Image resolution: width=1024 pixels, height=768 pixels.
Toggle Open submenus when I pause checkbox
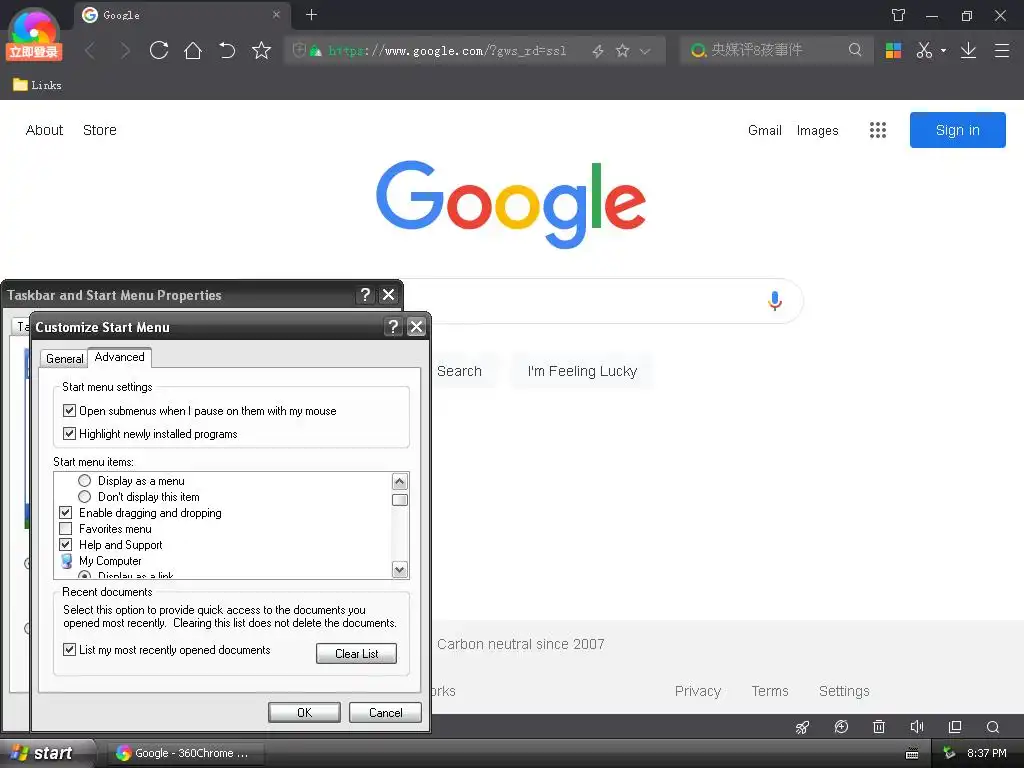pos(69,411)
